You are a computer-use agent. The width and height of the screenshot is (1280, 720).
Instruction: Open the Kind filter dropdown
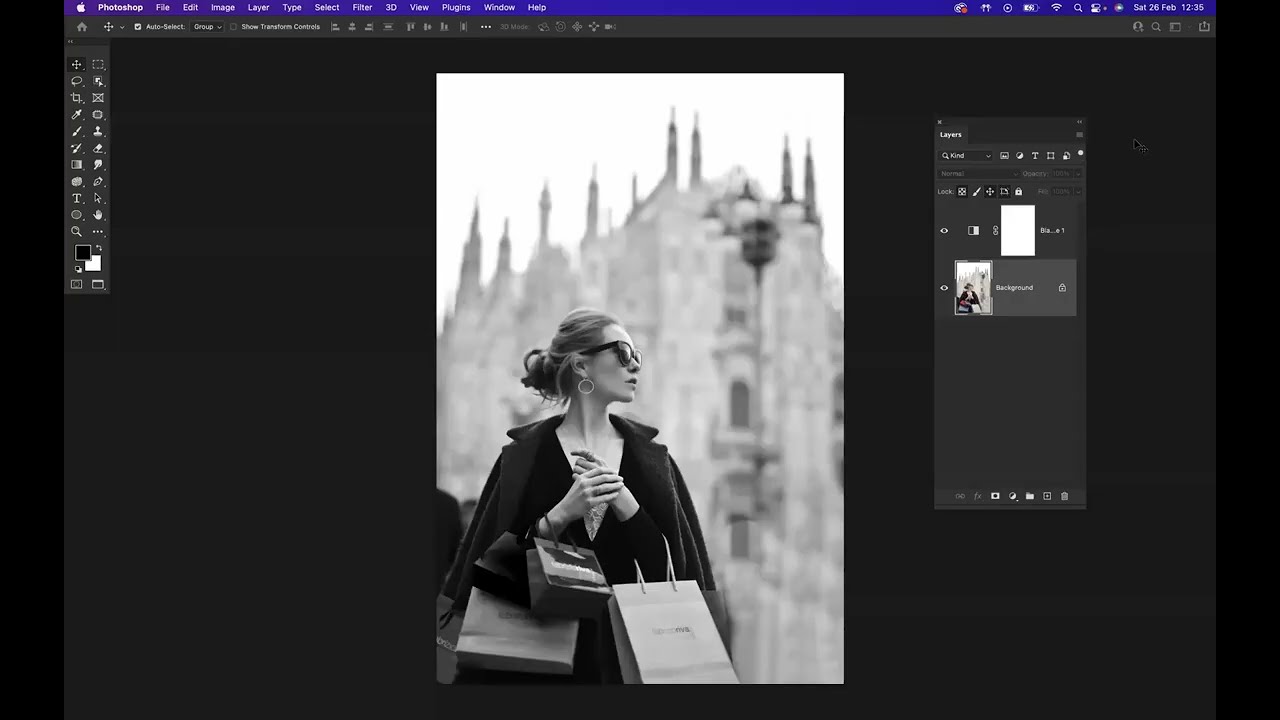(x=966, y=156)
